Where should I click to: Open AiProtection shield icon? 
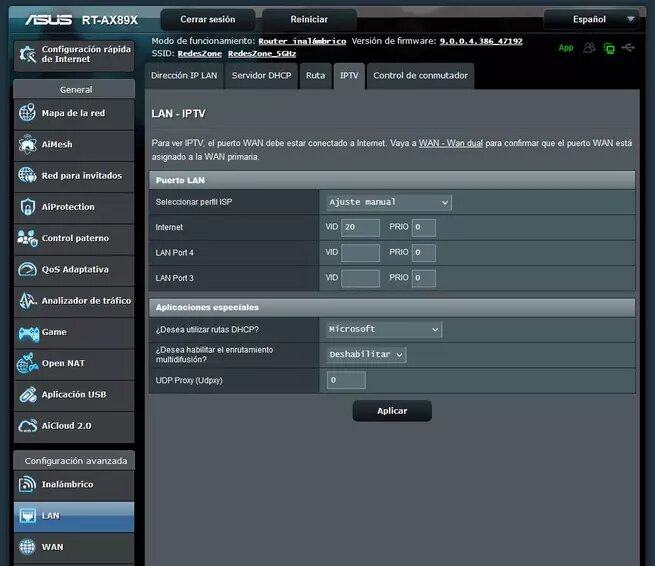(x=27, y=207)
